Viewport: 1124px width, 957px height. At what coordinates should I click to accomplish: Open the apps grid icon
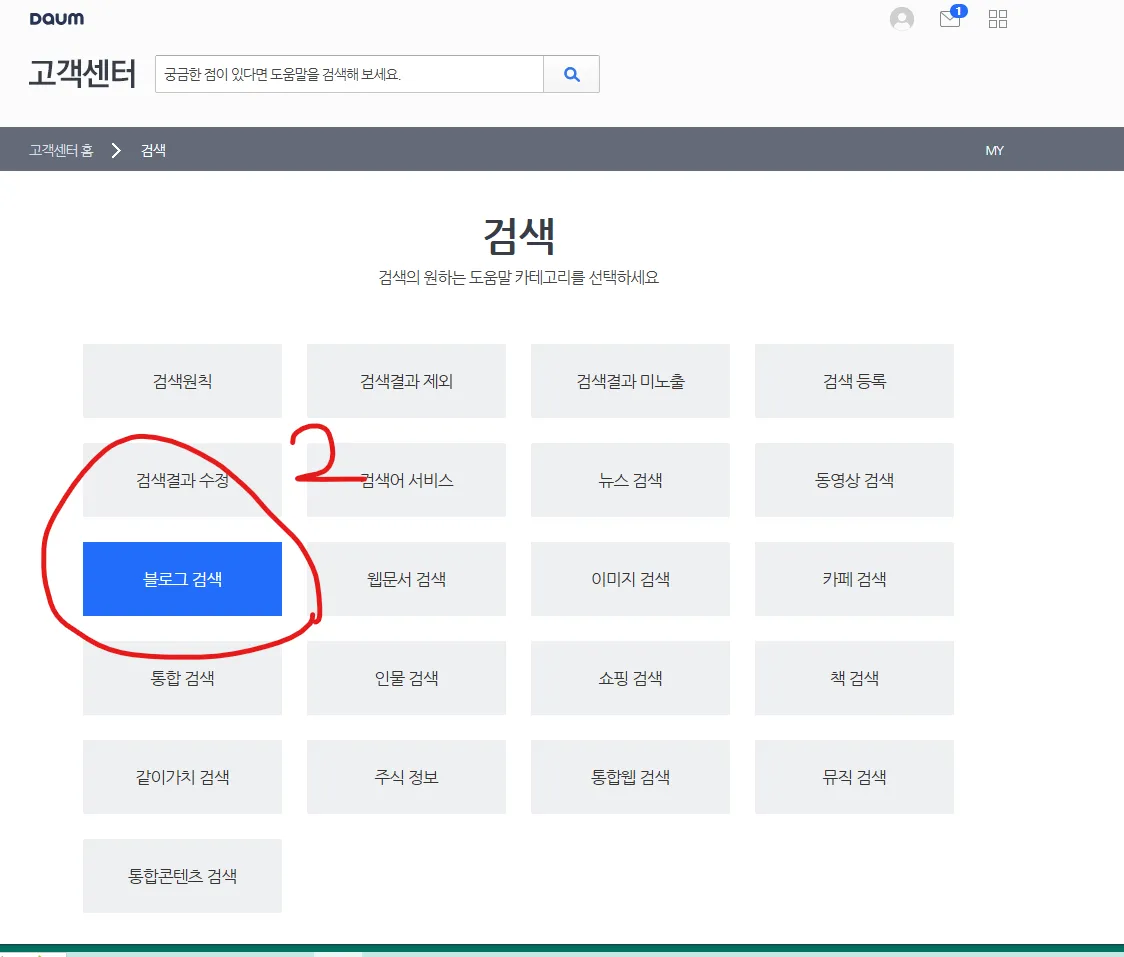[997, 18]
